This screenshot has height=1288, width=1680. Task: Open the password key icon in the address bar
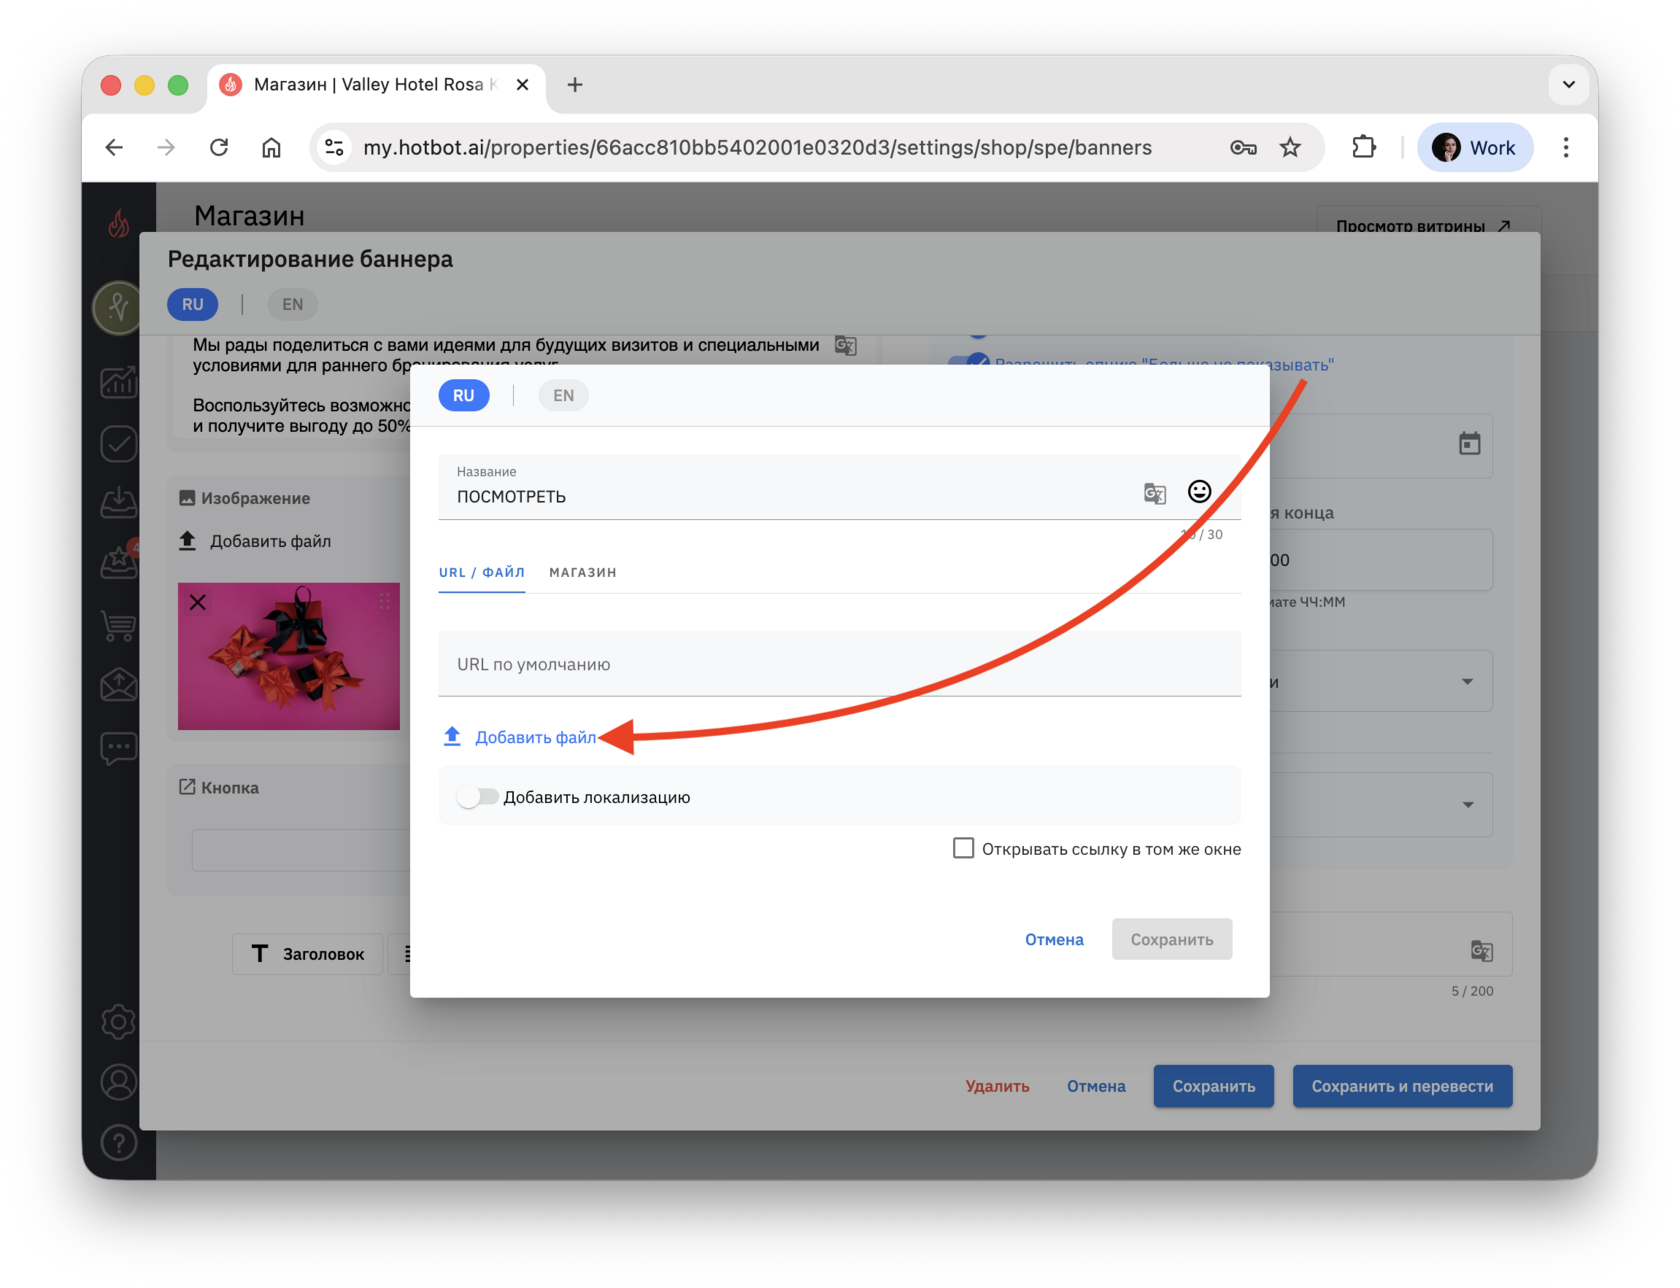tap(1243, 148)
